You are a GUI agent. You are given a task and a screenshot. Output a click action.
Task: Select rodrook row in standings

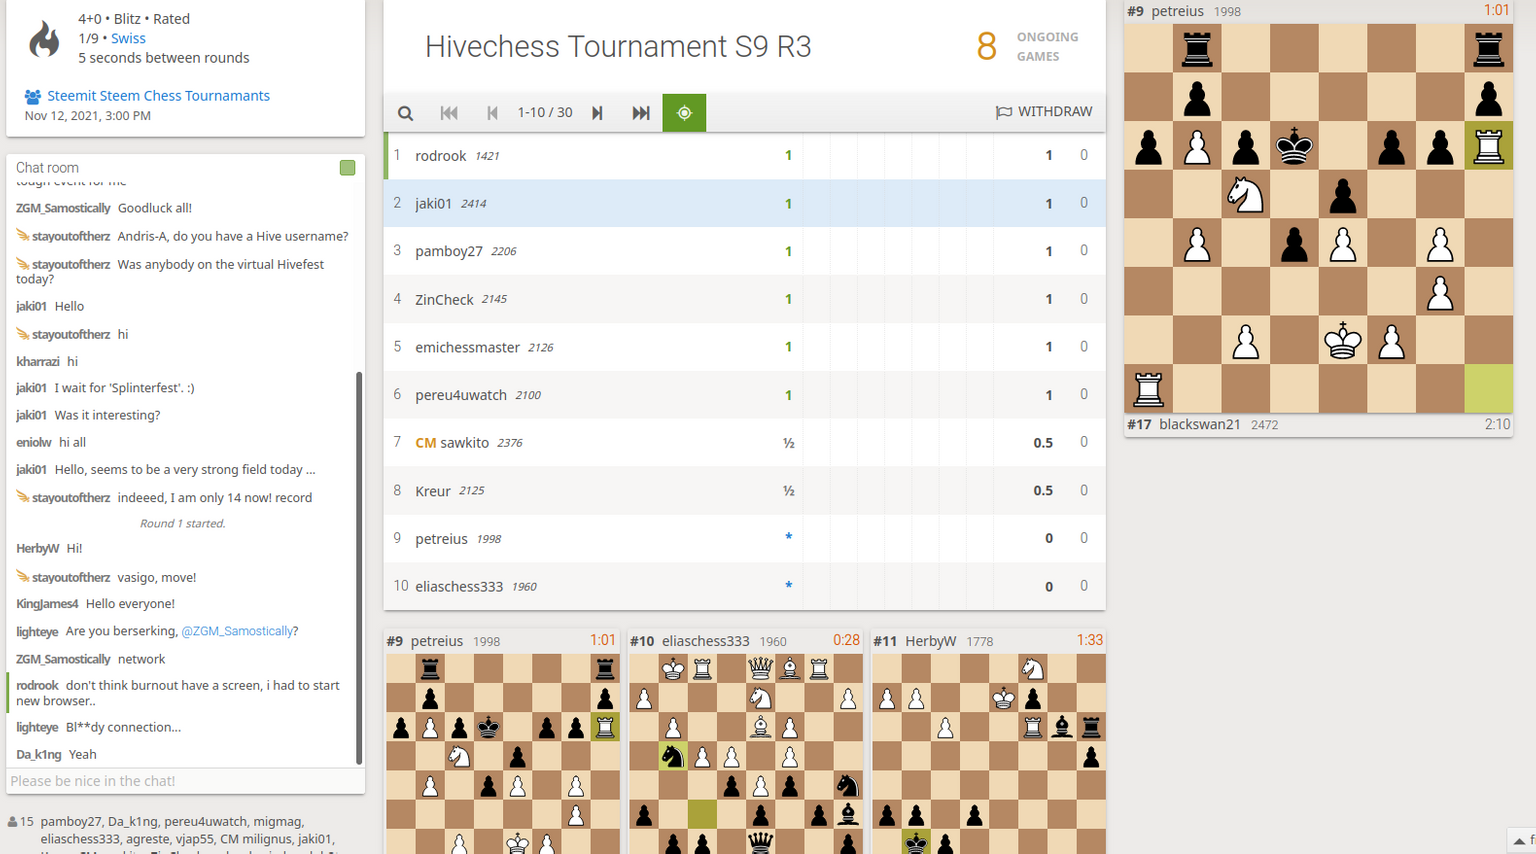745,156
